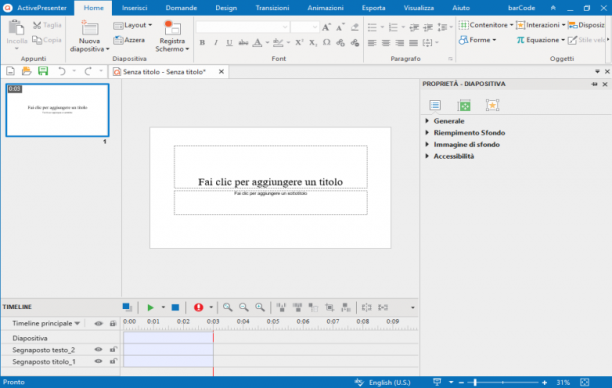Align paragraph text left
The image size is (612, 388).
click(x=372, y=43)
